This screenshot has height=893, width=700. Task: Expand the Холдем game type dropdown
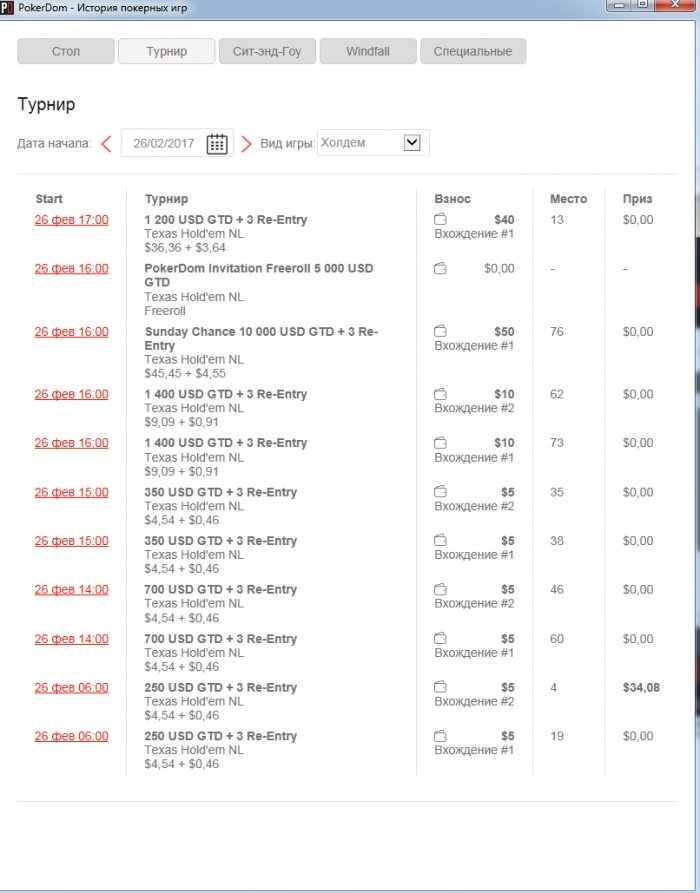(x=412, y=143)
